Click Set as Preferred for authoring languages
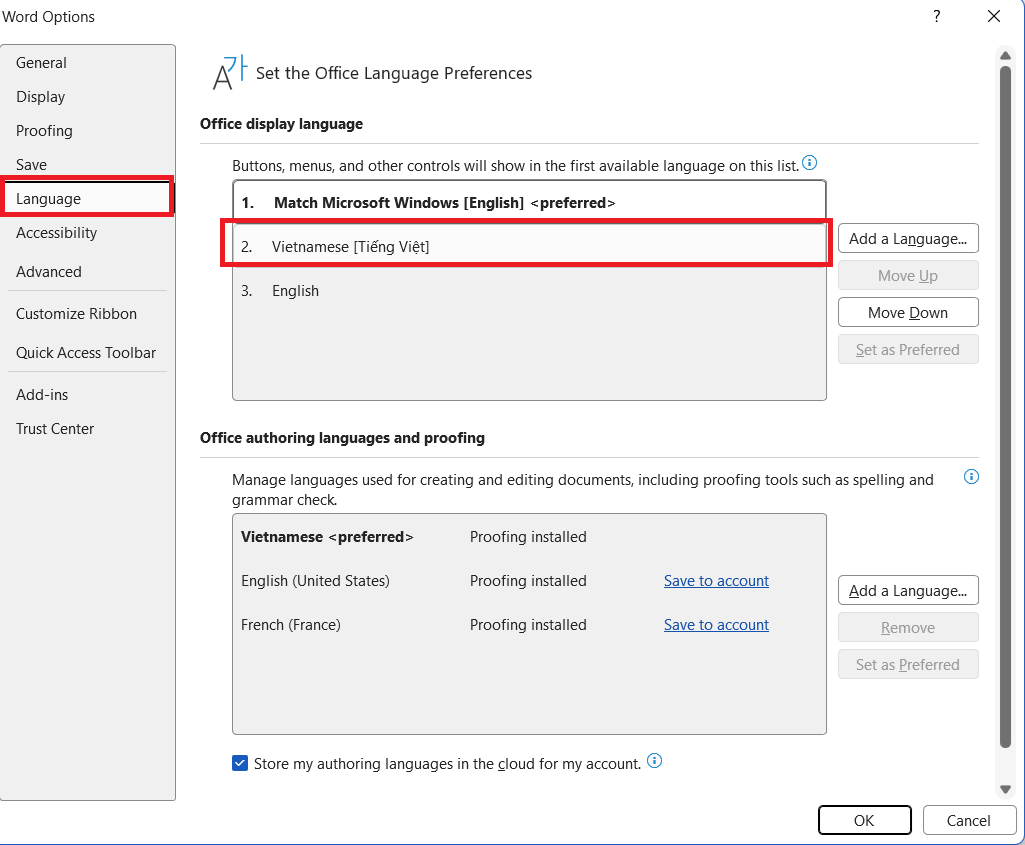The height and width of the screenshot is (845, 1025). tap(908, 665)
